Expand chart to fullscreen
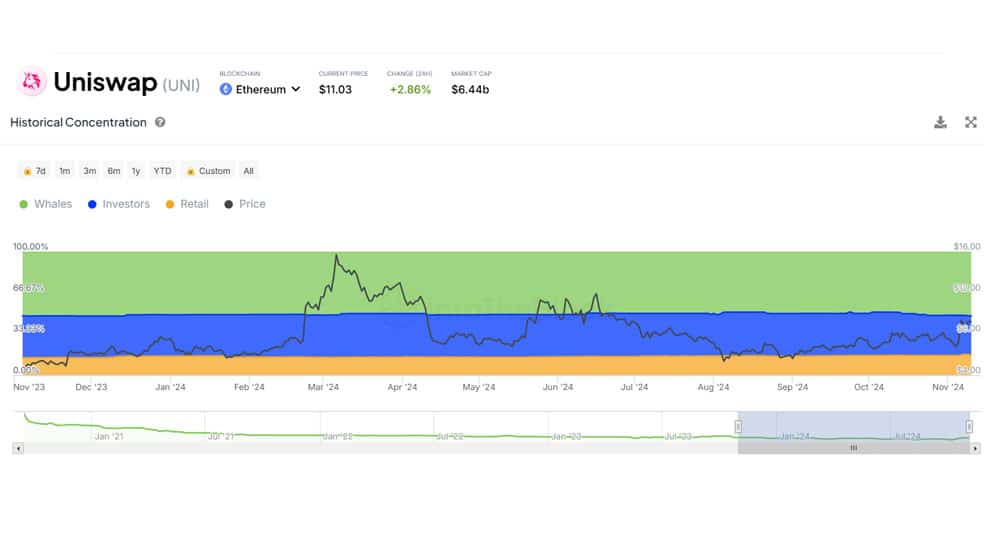This screenshot has height=554, width=984. point(971,122)
